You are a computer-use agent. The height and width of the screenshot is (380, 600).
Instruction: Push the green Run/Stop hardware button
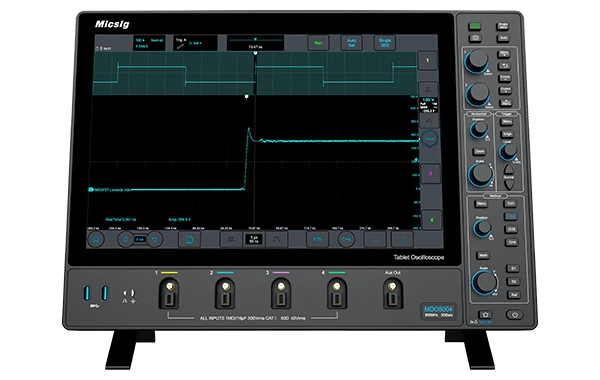coord(475,26)
